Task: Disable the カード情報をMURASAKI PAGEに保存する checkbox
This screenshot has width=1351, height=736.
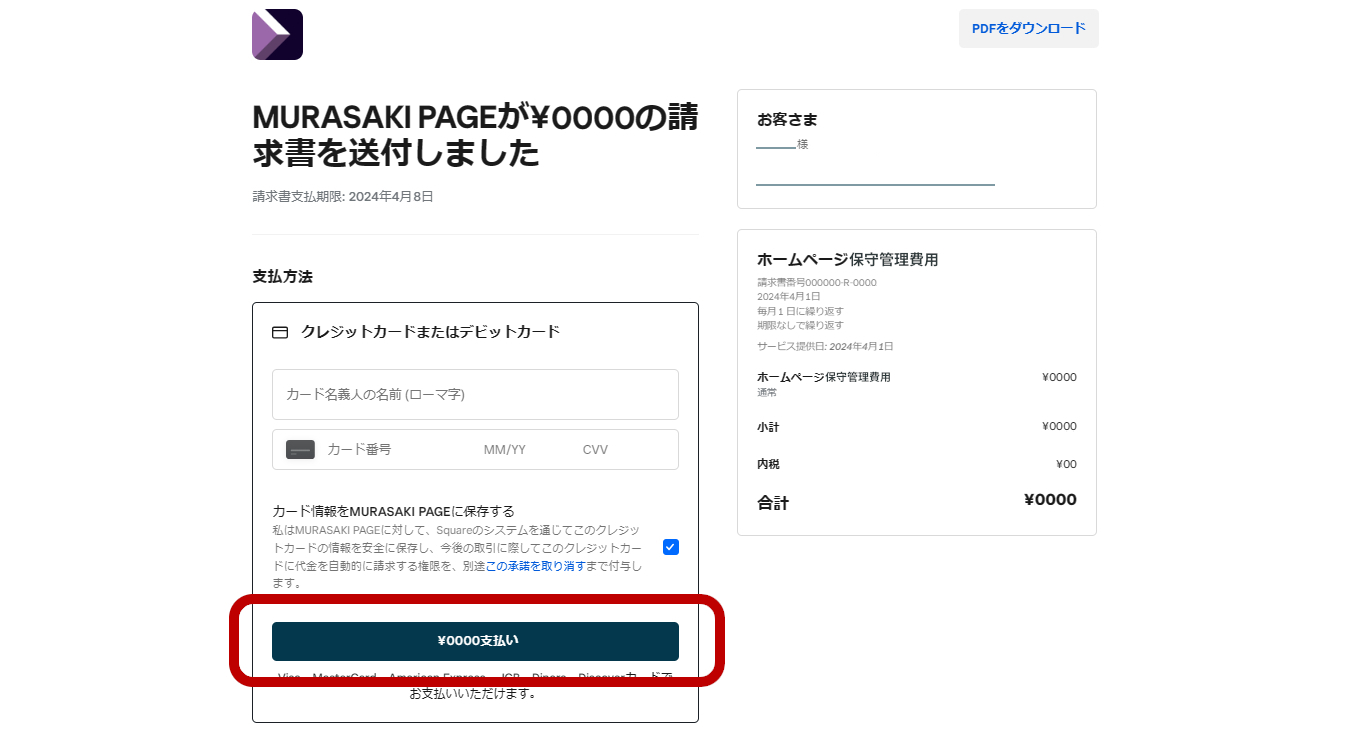Action: coord(670,547)
